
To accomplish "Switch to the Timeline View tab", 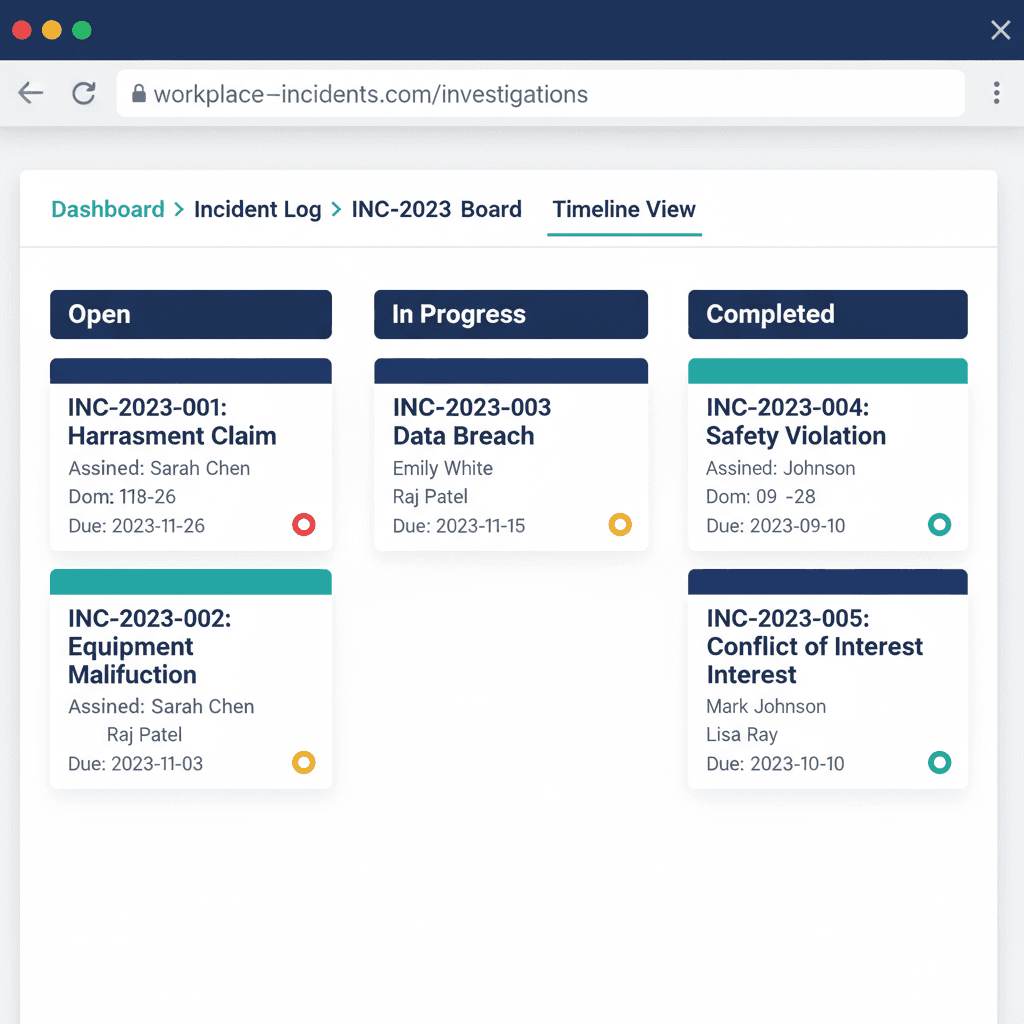I will 624,210.
